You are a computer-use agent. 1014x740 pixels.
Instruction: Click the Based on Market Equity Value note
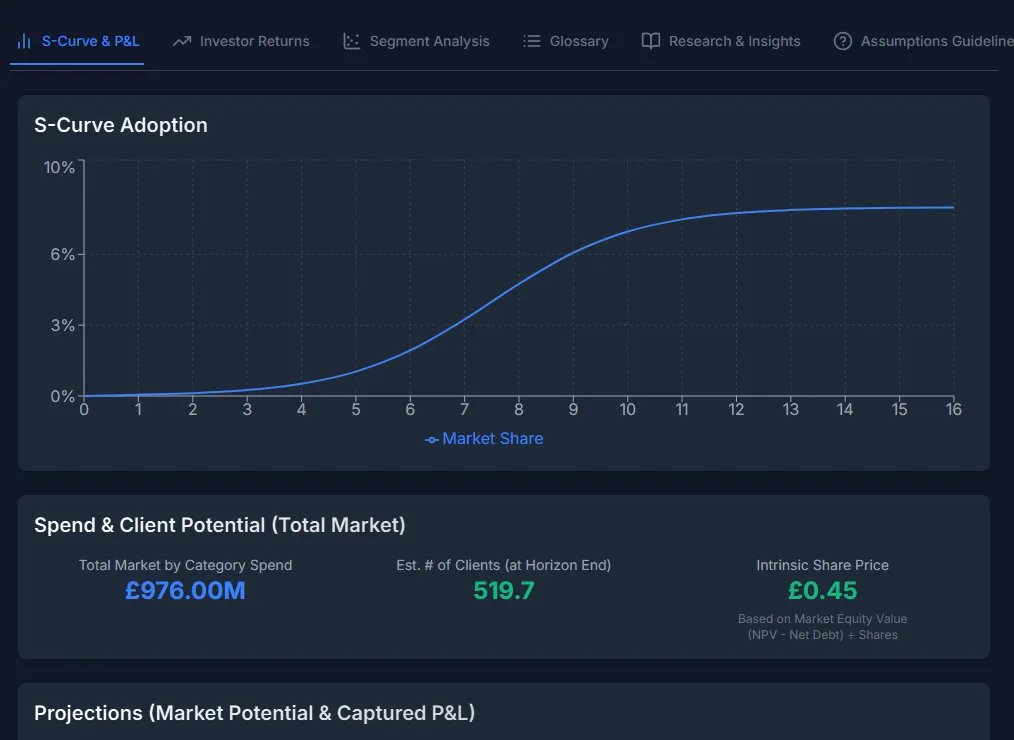tap(823, 627)
